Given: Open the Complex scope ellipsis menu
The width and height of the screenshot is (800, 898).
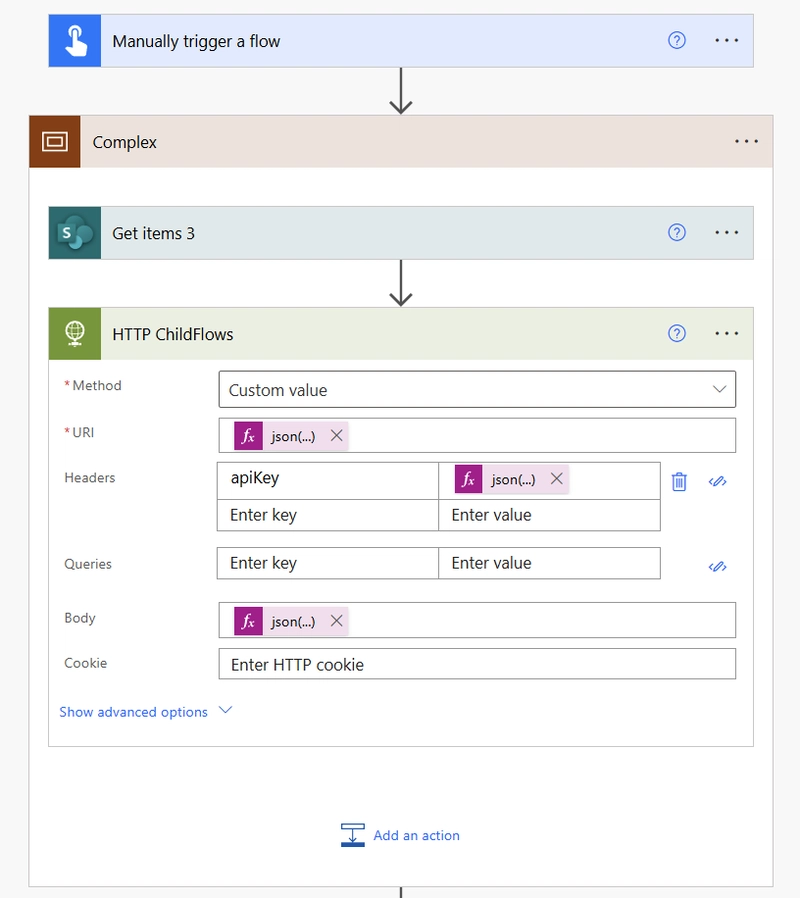Looking at the screenshot, I should (x=746, y=141).
